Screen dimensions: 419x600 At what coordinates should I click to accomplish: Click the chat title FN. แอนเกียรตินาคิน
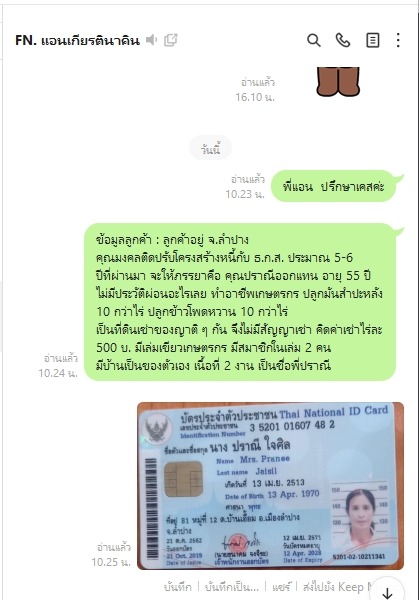coord(78,40)
